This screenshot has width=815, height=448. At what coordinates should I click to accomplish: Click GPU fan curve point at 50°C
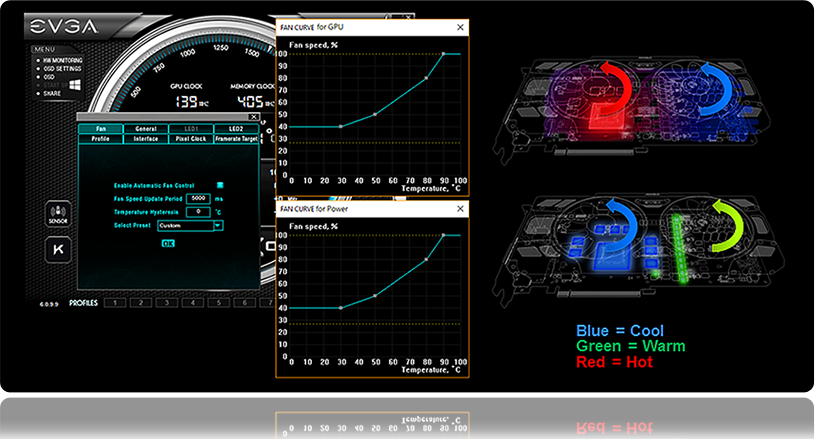point(375,114)
